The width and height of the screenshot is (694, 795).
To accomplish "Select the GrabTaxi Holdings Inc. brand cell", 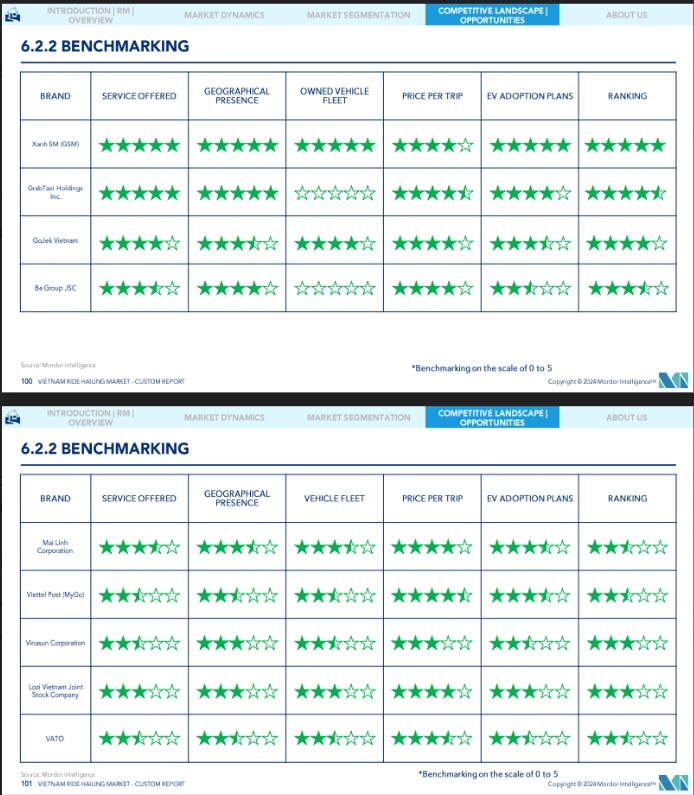I will click(55, 192).
